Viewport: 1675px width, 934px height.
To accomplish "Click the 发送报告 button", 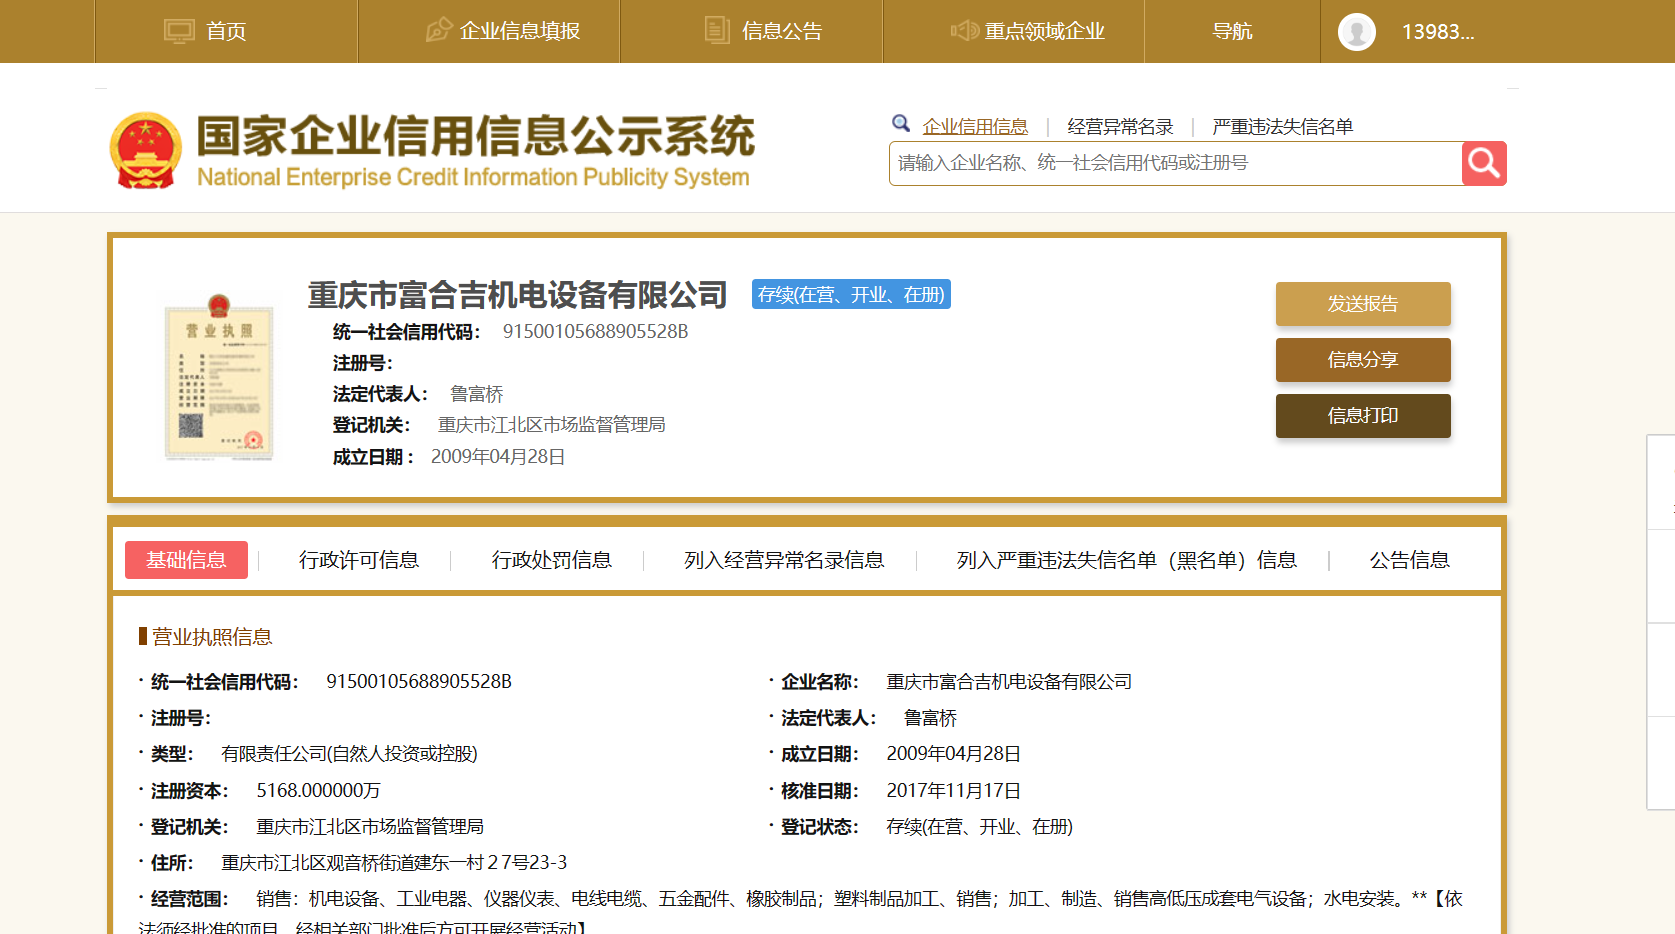I will coord(1363,304).
